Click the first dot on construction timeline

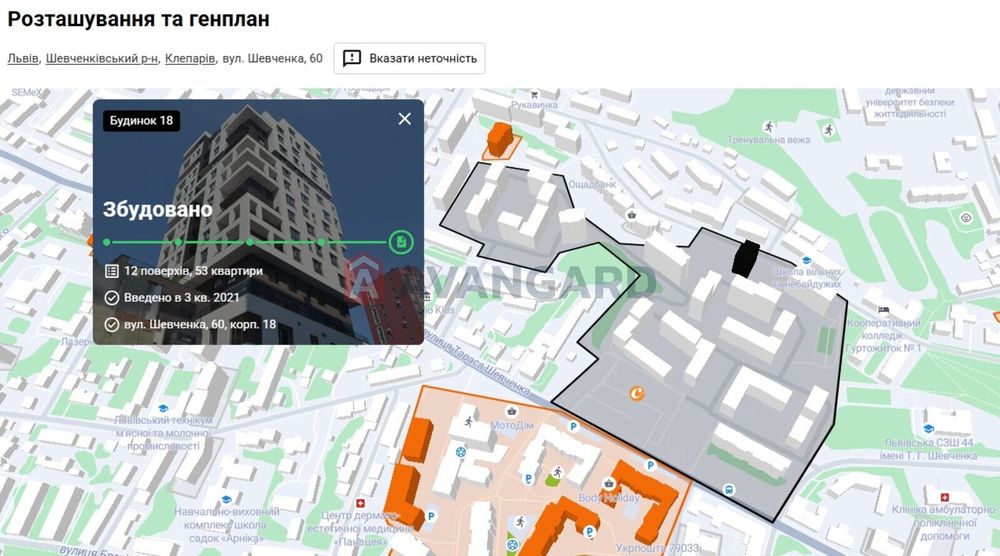pyautogui.click(x=107, y=242)
